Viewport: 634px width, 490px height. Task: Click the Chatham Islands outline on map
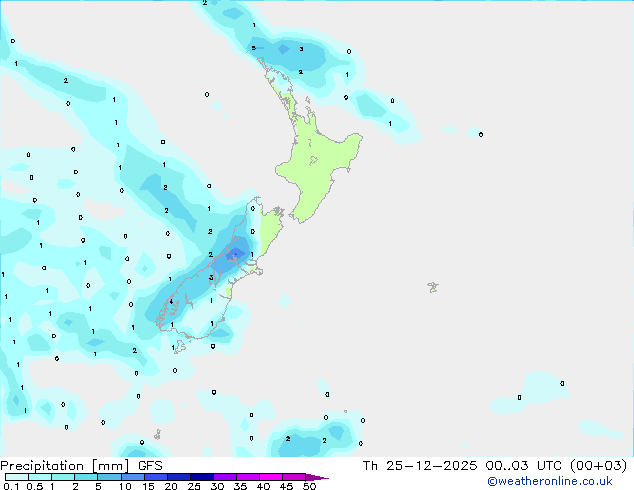click(433, 287)
